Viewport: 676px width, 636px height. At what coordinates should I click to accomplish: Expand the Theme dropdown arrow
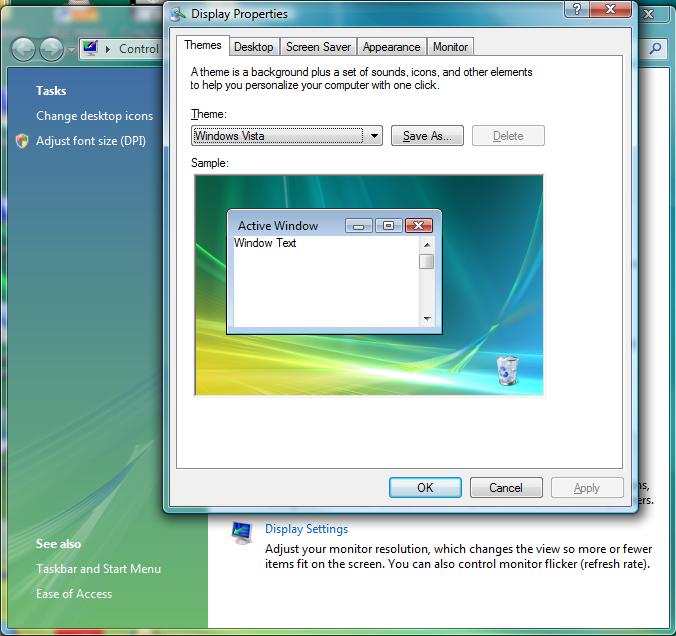[x=374, y=136]
